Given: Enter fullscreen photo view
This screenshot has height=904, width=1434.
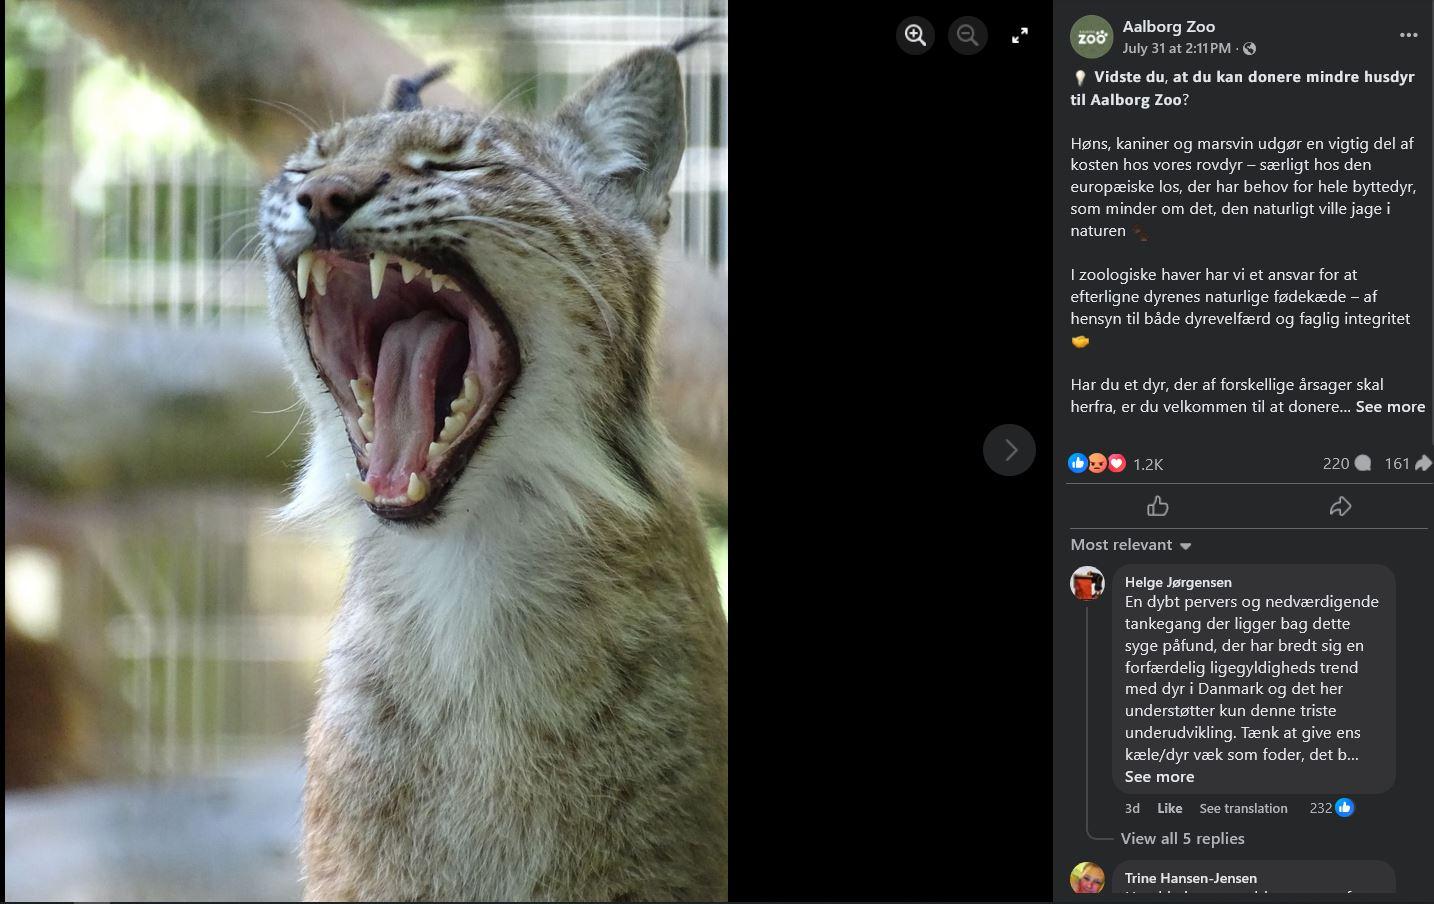Looking at the screenshot, I should tap(1020, 36).
